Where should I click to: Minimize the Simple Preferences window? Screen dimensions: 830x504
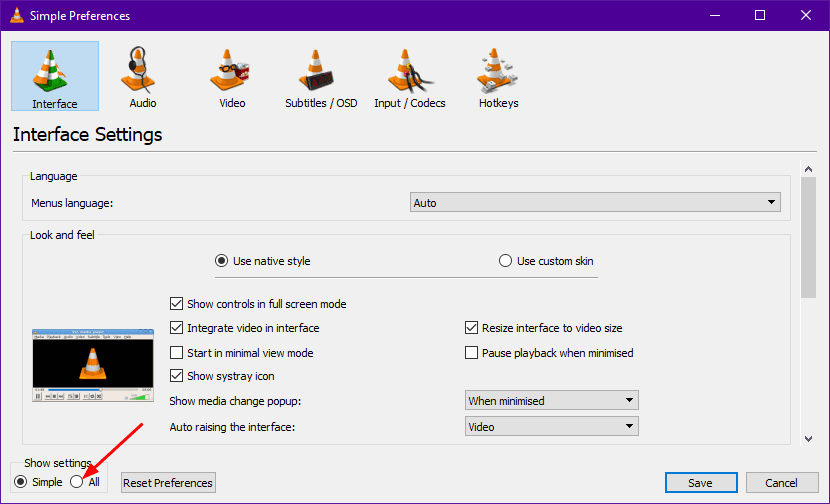pos(715,15)
